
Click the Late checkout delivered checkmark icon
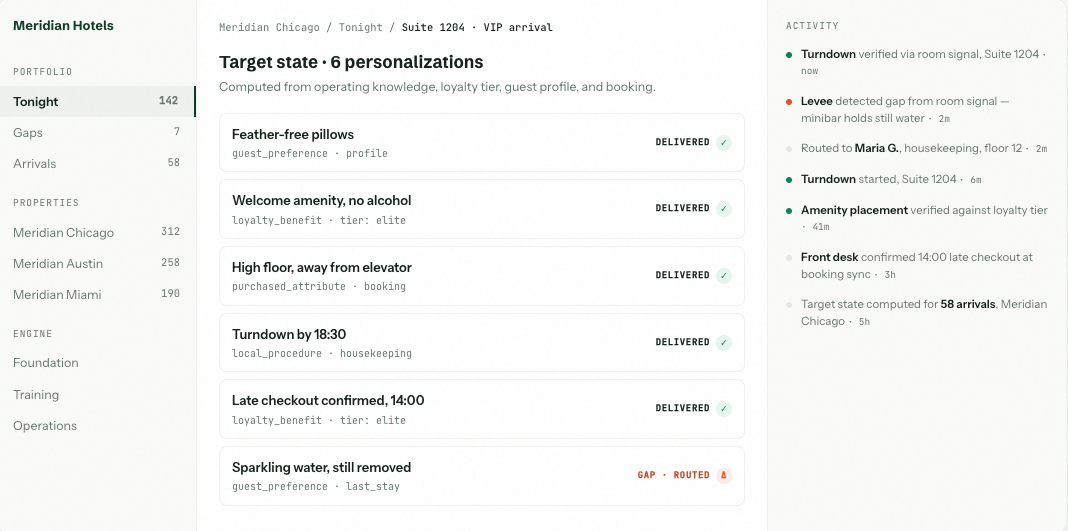point(723,408)
